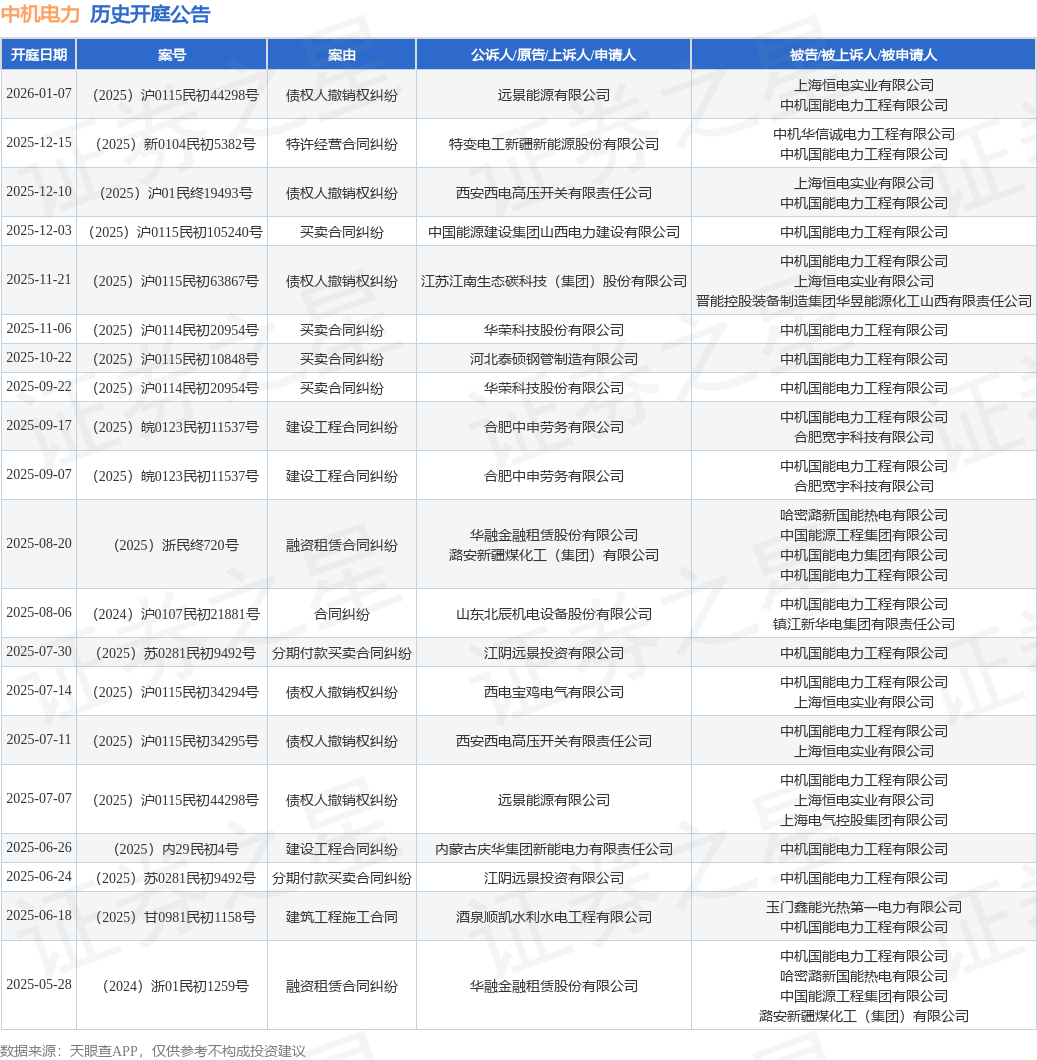Click the 开庭日期 column header
The width and height of the screenshot is (1037, 1060).
[x=39, y=55]
